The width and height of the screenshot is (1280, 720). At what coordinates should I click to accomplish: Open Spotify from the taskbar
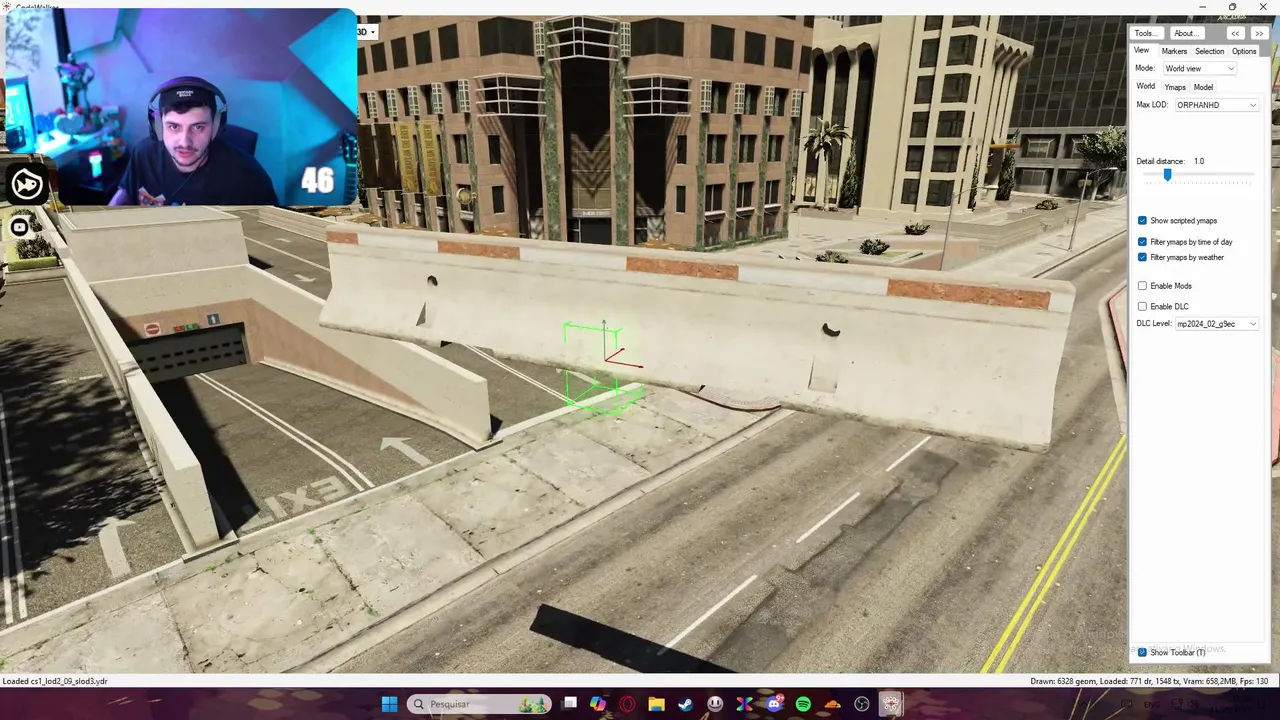803,704
